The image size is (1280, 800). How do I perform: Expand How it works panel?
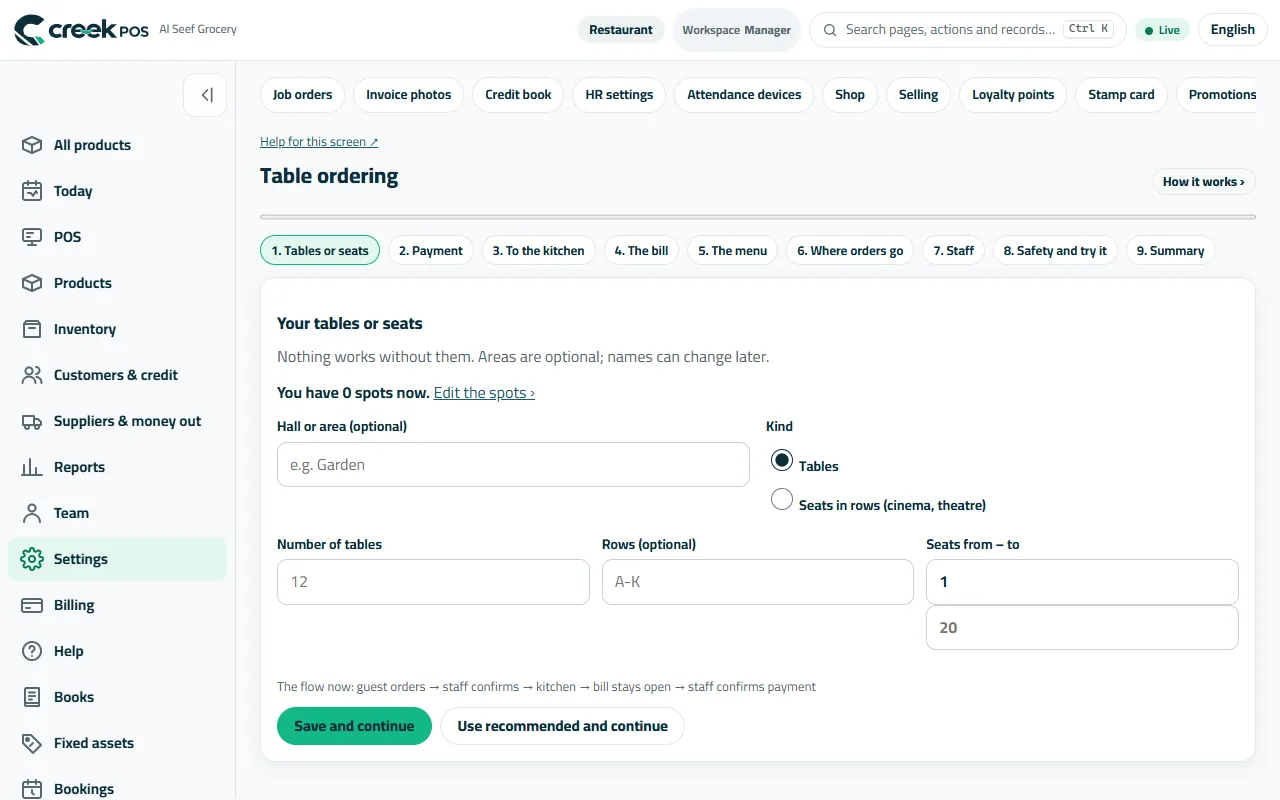click(x=1203, y=182)
